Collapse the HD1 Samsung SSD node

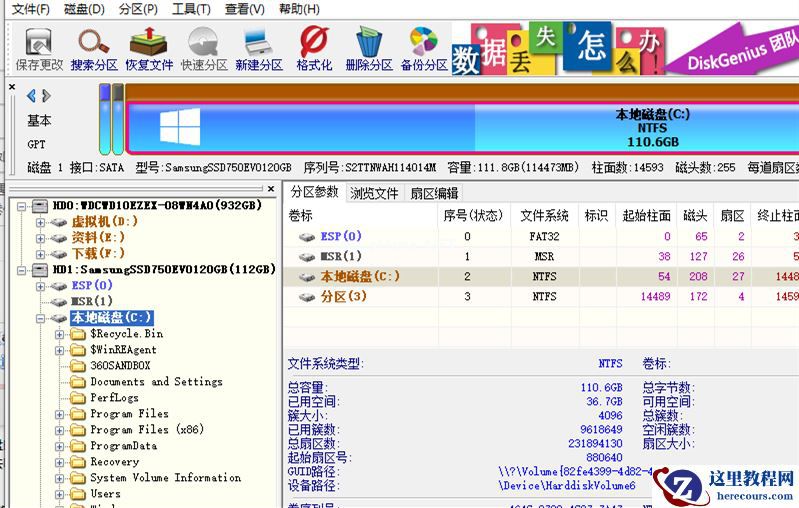pyautogui.click(x=21, y=270)
